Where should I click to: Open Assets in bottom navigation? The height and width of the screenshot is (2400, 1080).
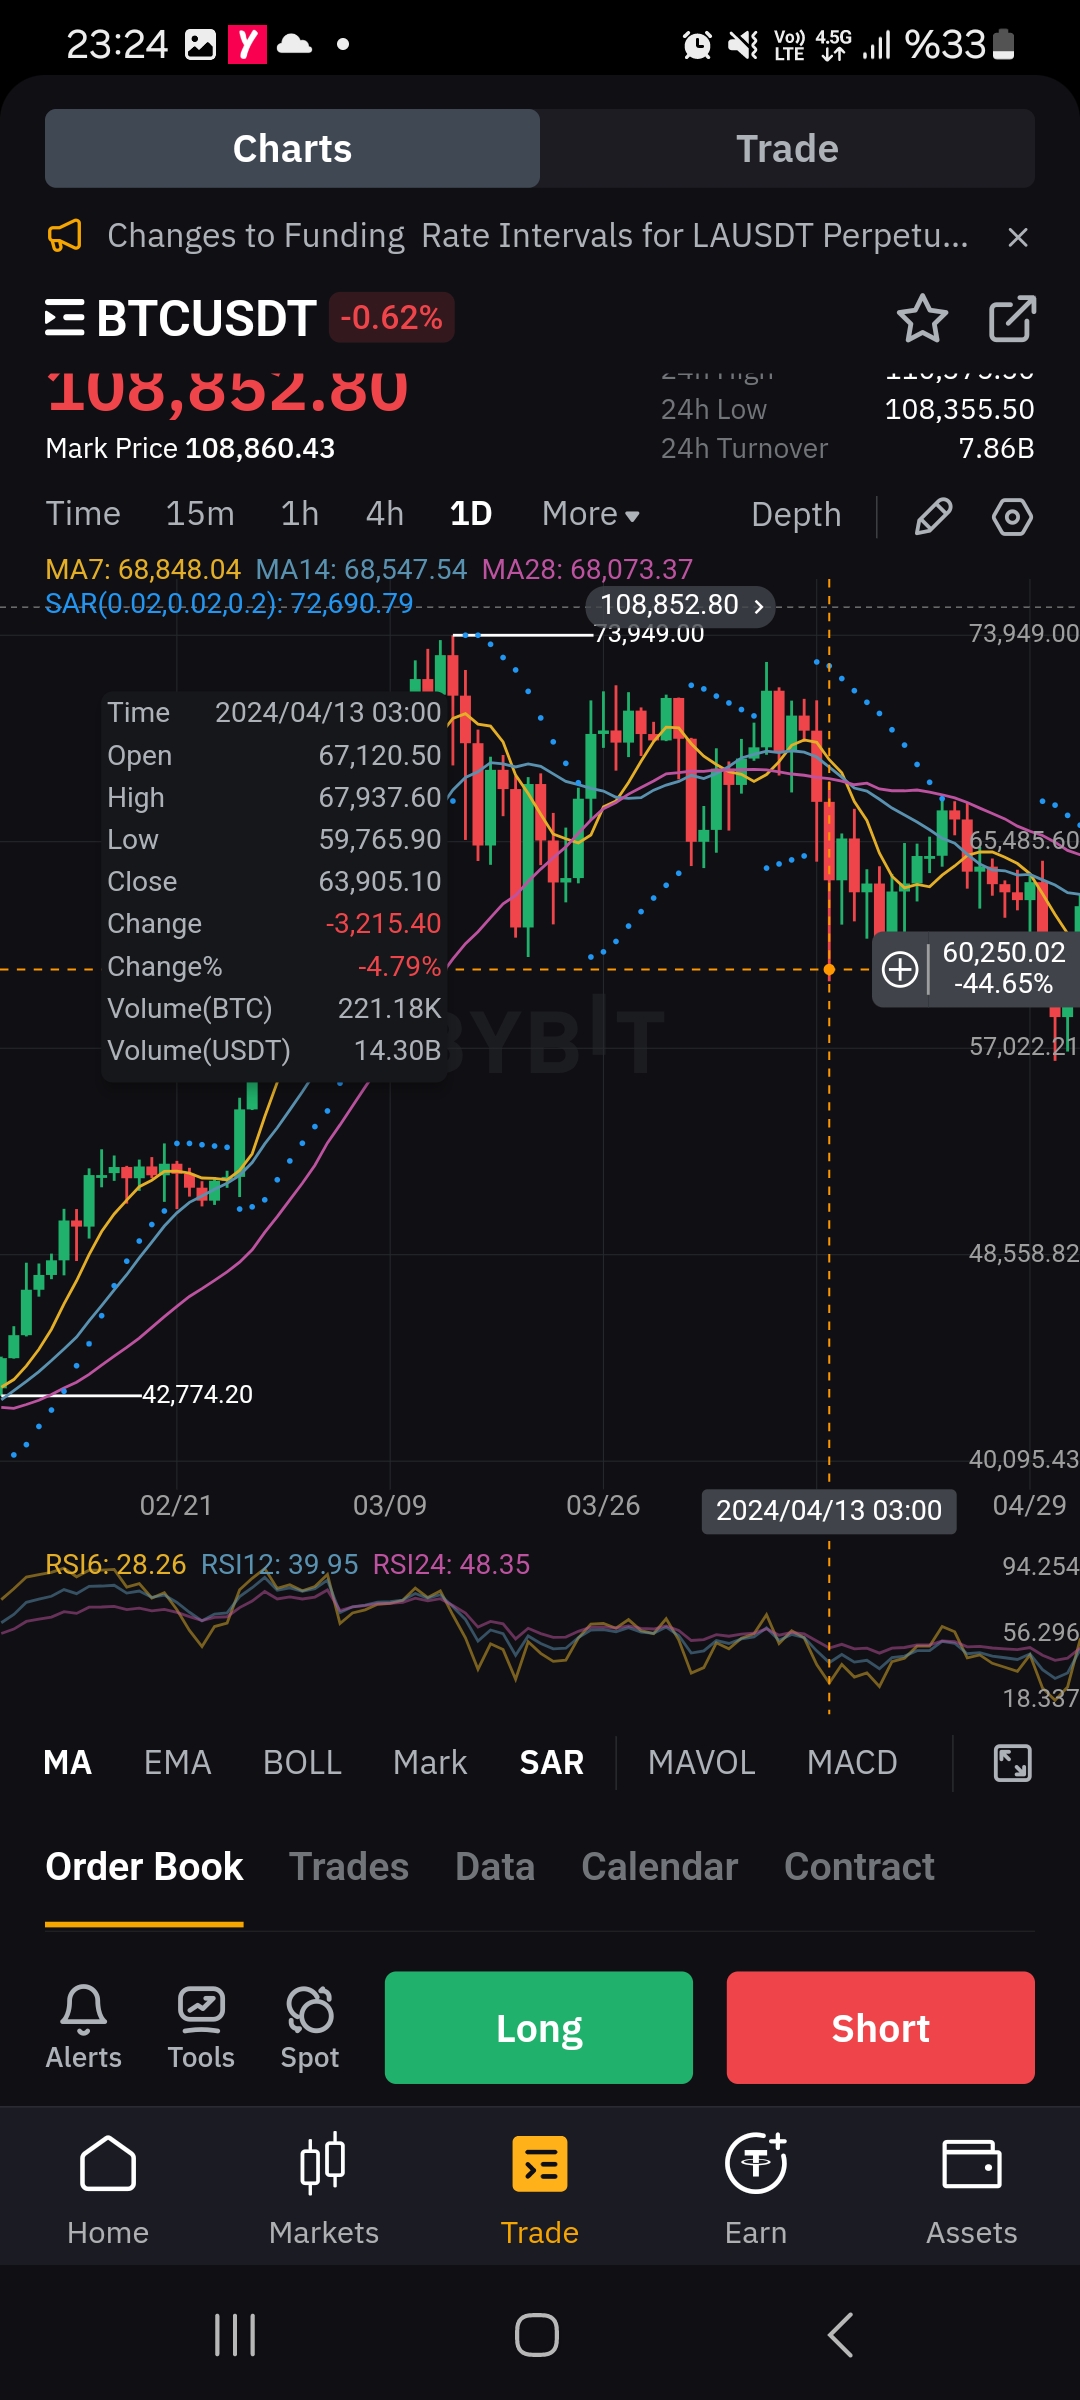pos(972,2190)
